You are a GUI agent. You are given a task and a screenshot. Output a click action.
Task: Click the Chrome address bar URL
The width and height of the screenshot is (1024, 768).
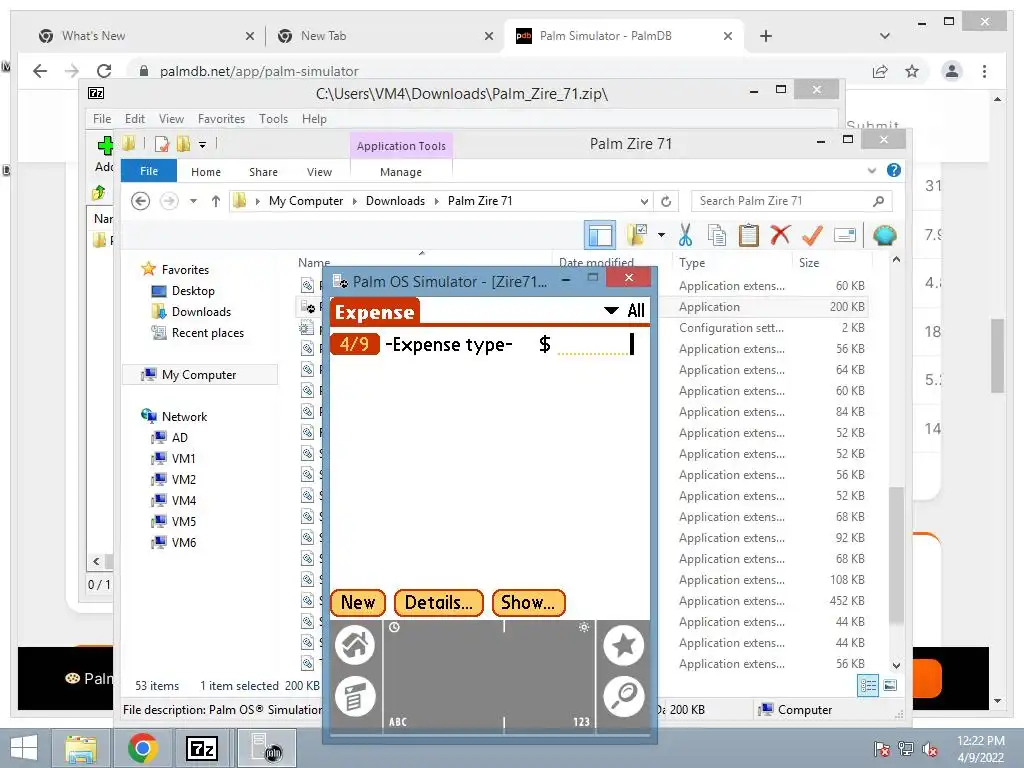click(259, 71)
